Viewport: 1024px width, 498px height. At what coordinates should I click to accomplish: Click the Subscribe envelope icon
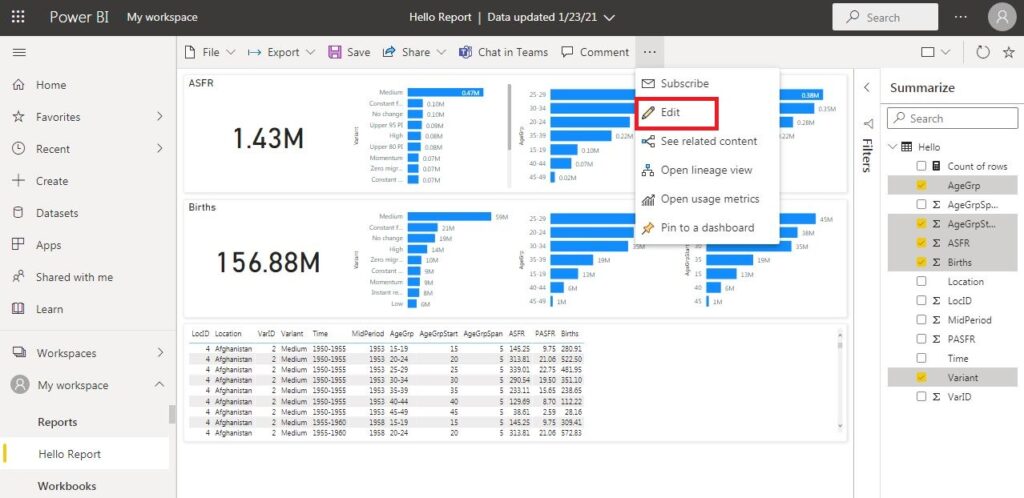pyautogui.click(x=648, y=84)
